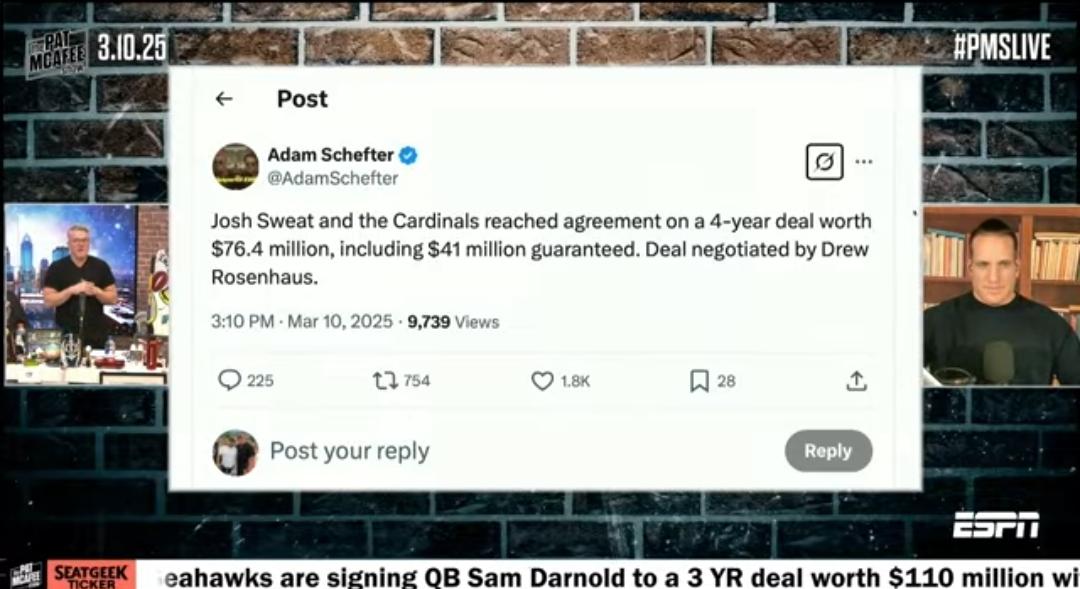Go back using the Post arrow
Image resolution: width=1080 pixels, height=589 pixels.
pyautogui.click(x=224, y=99)
